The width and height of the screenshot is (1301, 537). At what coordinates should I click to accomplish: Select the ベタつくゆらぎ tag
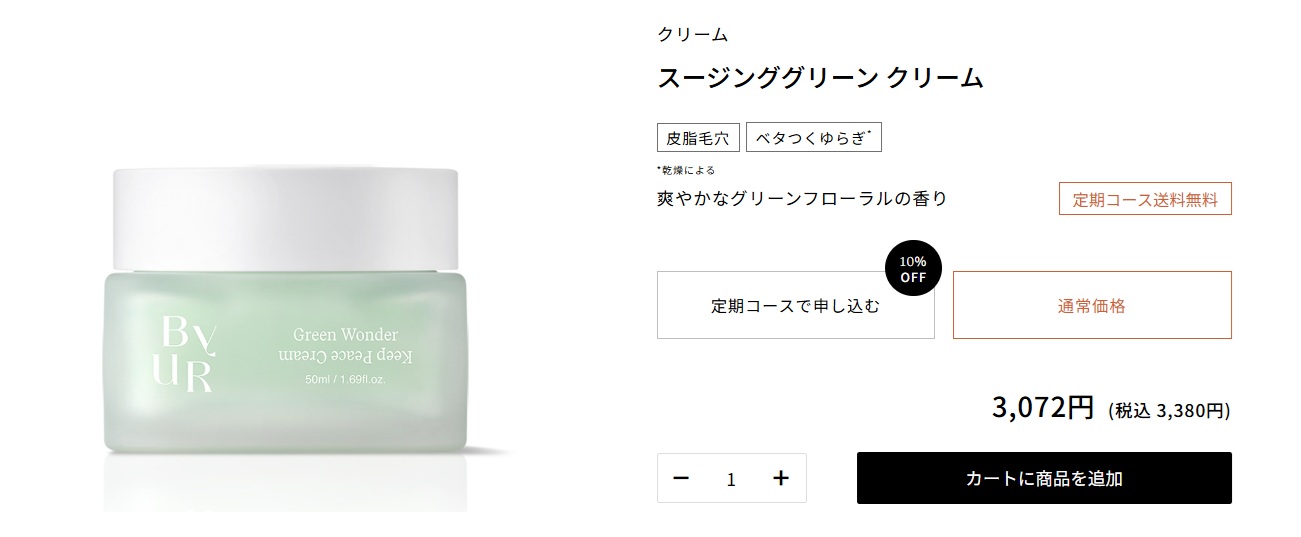coord(814,138)
